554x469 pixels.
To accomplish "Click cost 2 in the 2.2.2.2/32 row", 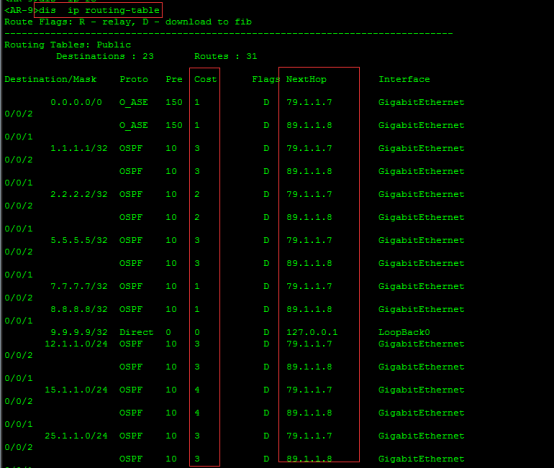I will coord(197,194).
